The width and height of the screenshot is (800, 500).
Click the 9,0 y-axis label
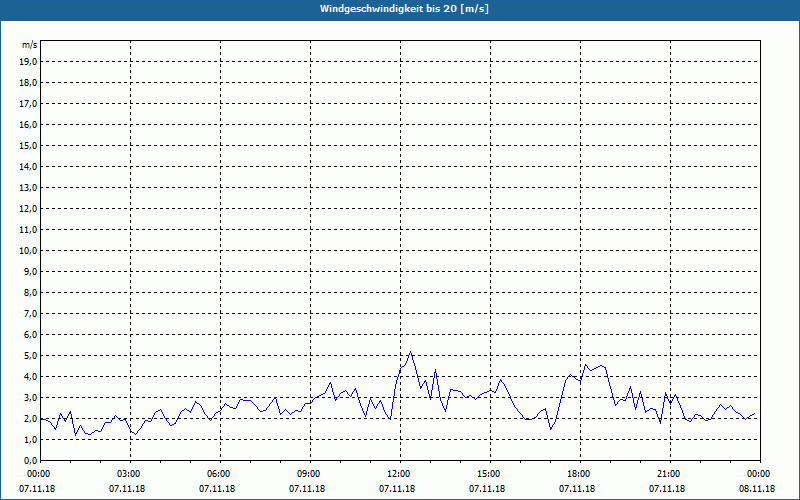pos(31,271)
